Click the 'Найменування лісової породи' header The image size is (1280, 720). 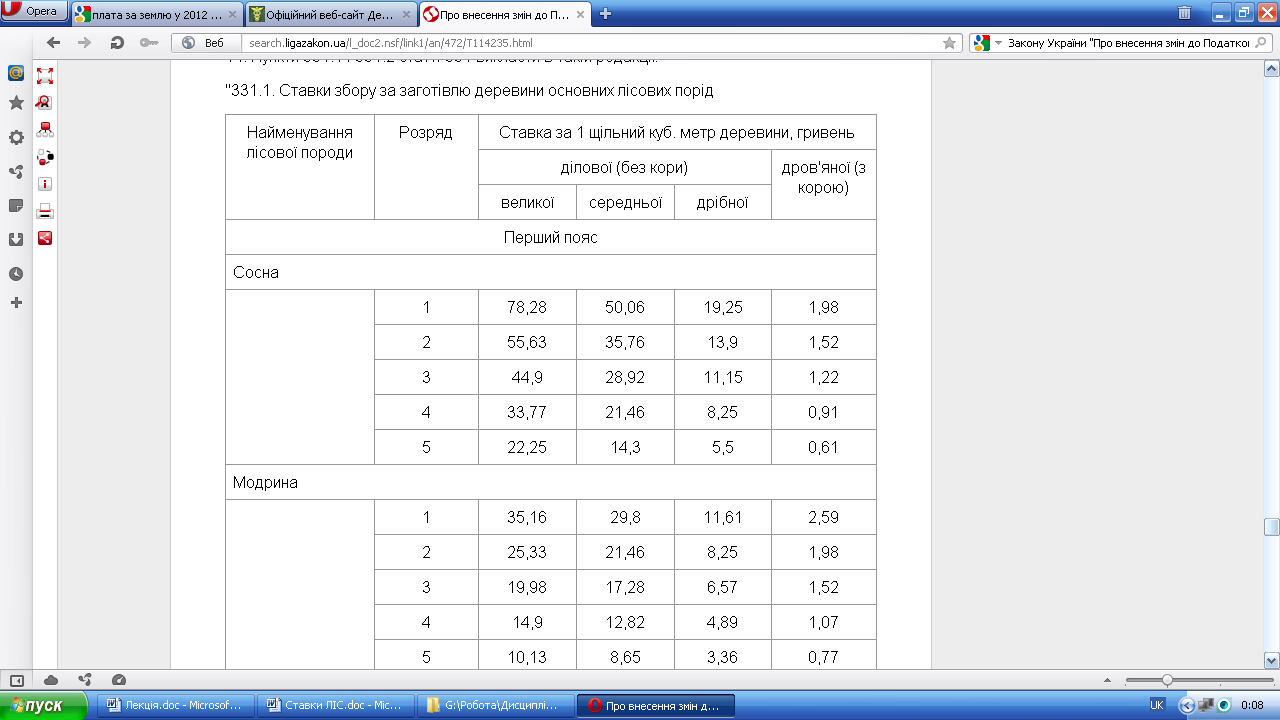click(x=300, y=167)
